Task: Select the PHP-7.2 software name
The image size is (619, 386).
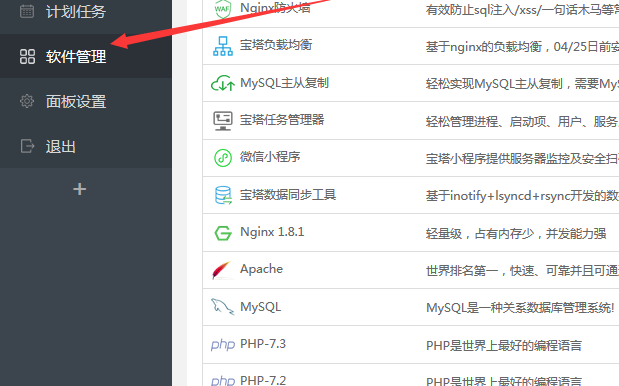Action: coord(263,380)
